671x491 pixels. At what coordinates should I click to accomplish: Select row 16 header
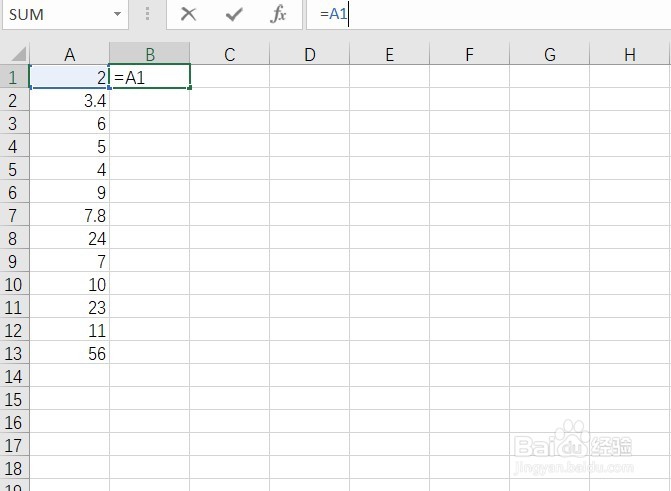click(14, 423)
